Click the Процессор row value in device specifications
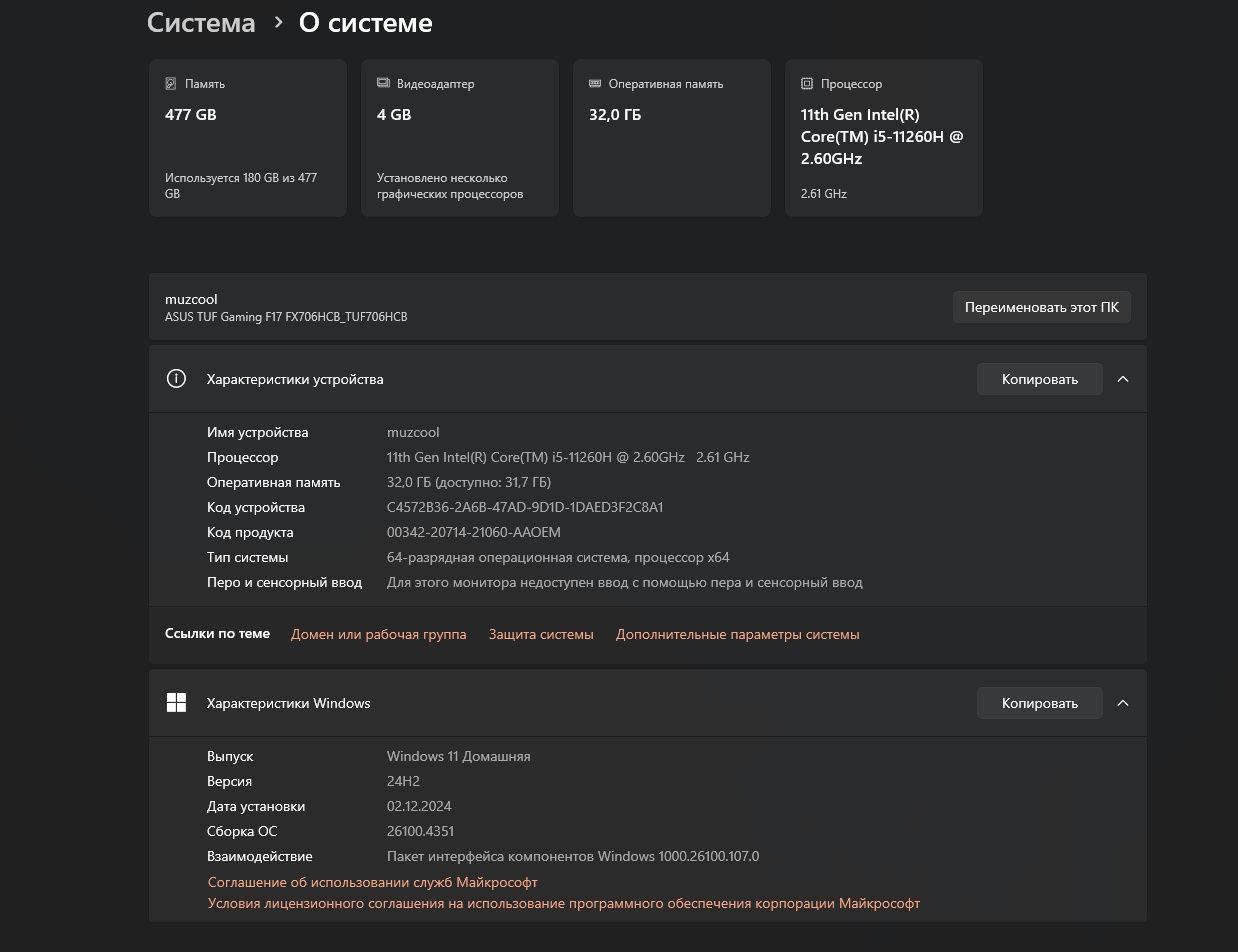 pyautogui.click(x=568, y=457)
